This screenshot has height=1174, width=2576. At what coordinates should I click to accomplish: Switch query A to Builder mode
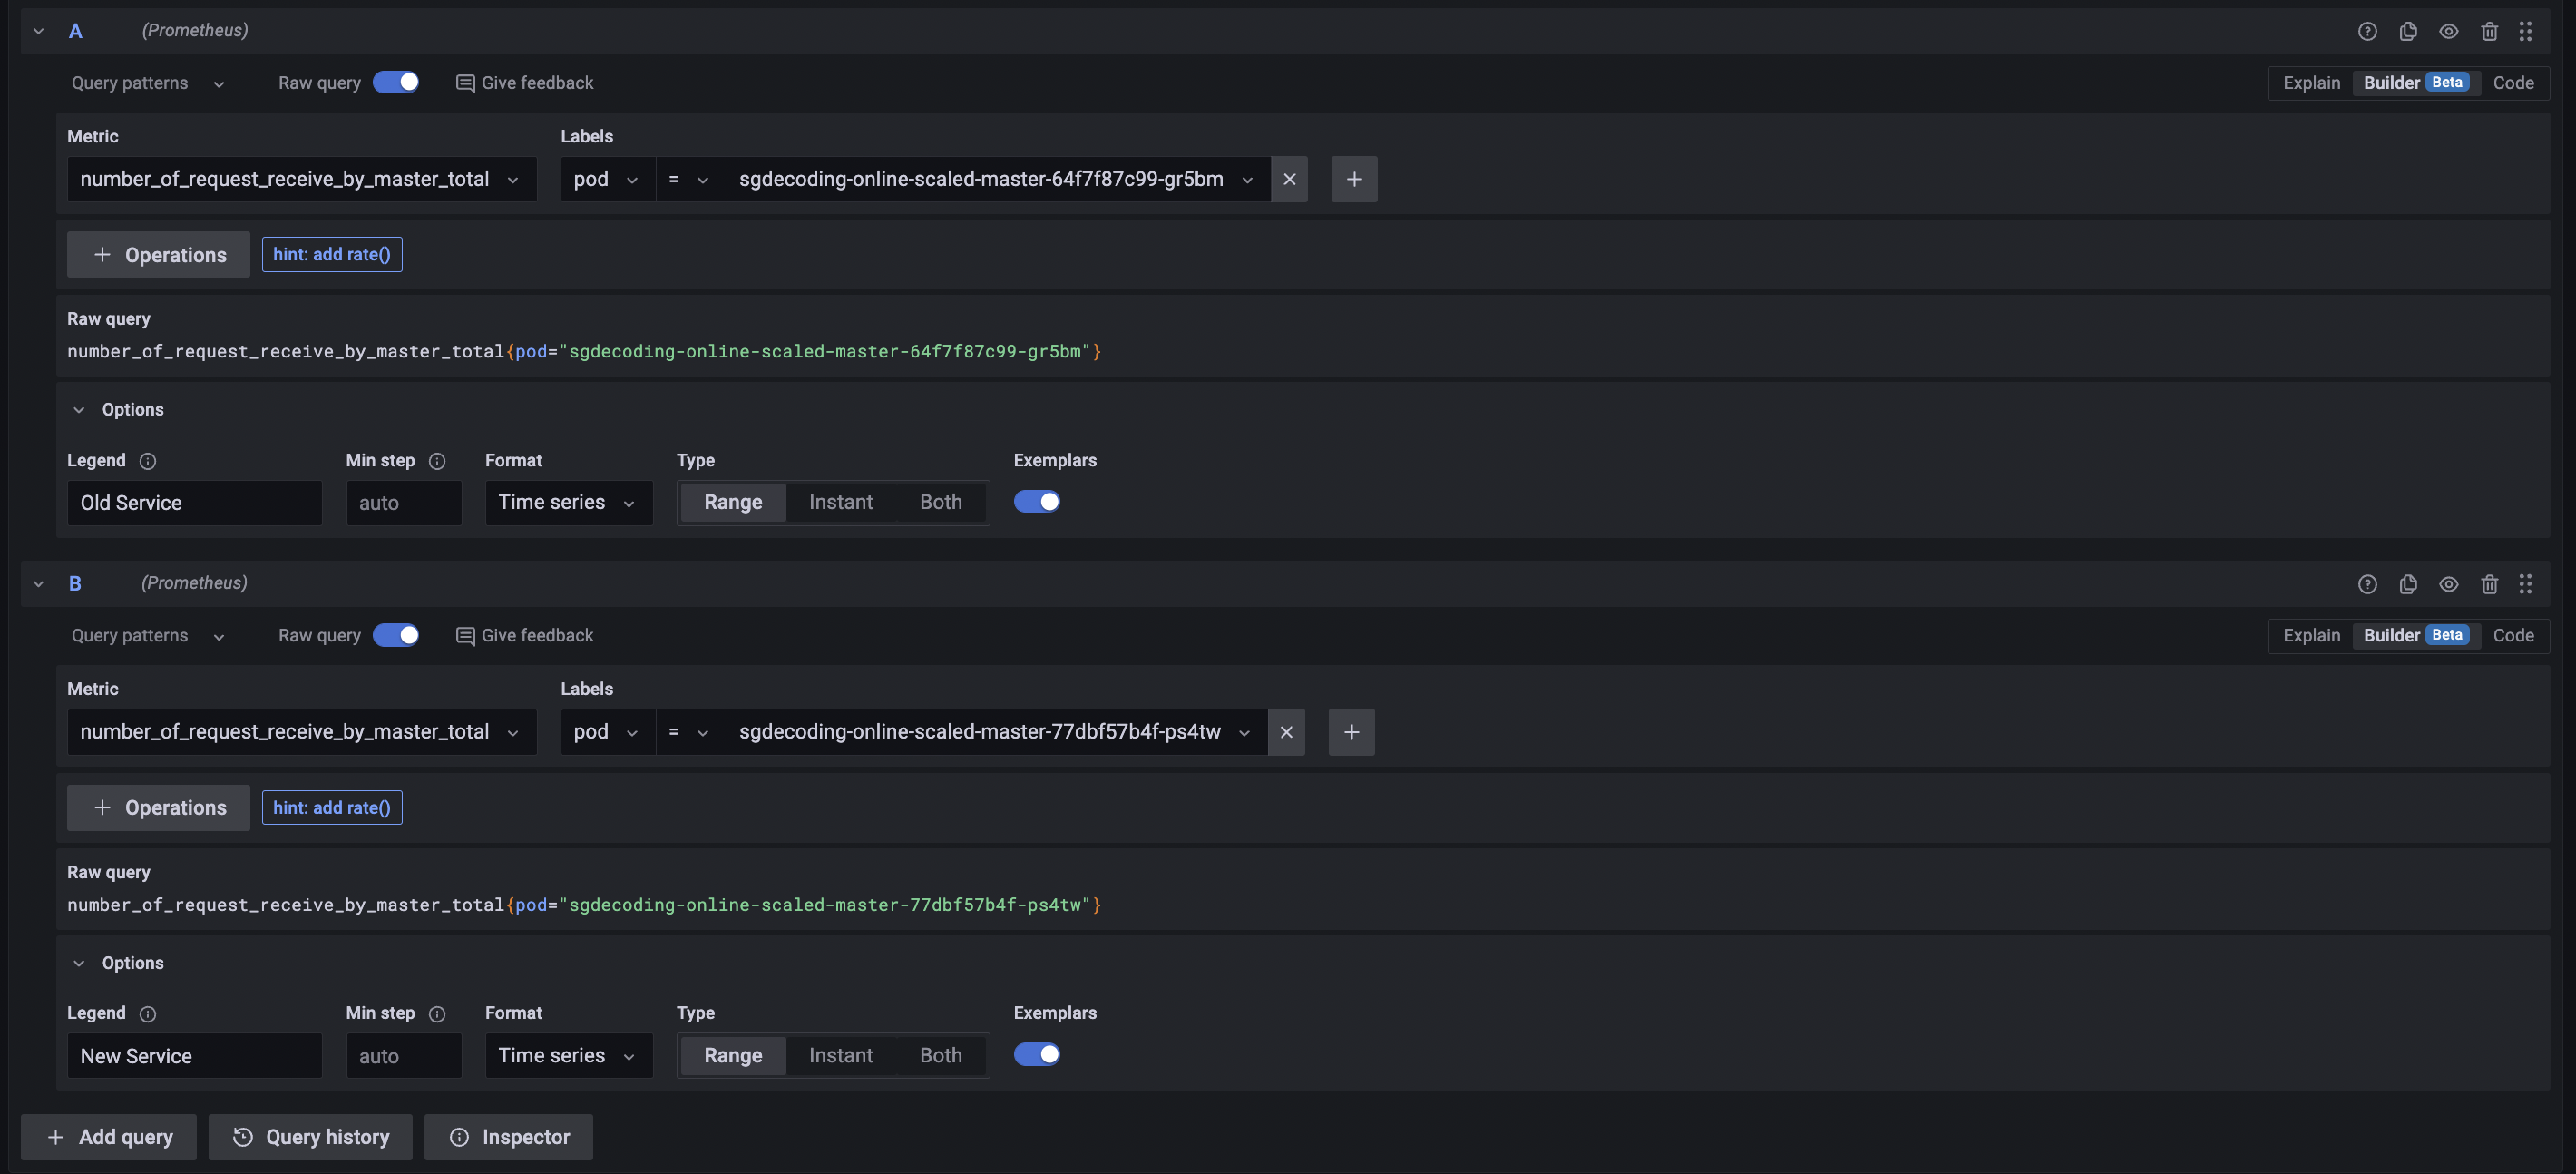tap(2415, 83)
